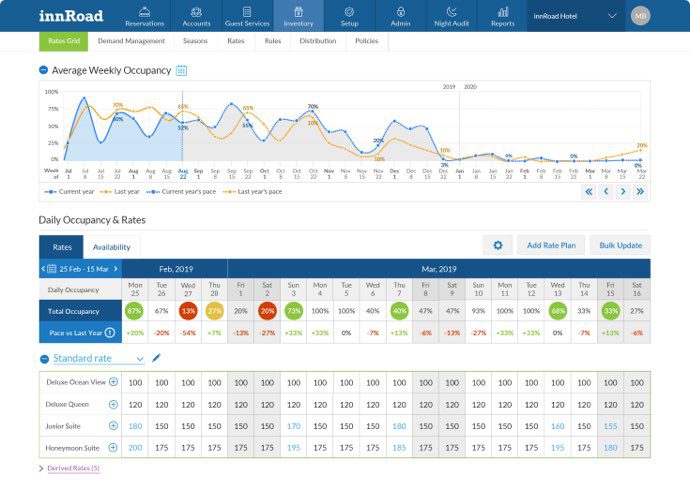Open the Night Audit moon icon

[x=451, y=12]
